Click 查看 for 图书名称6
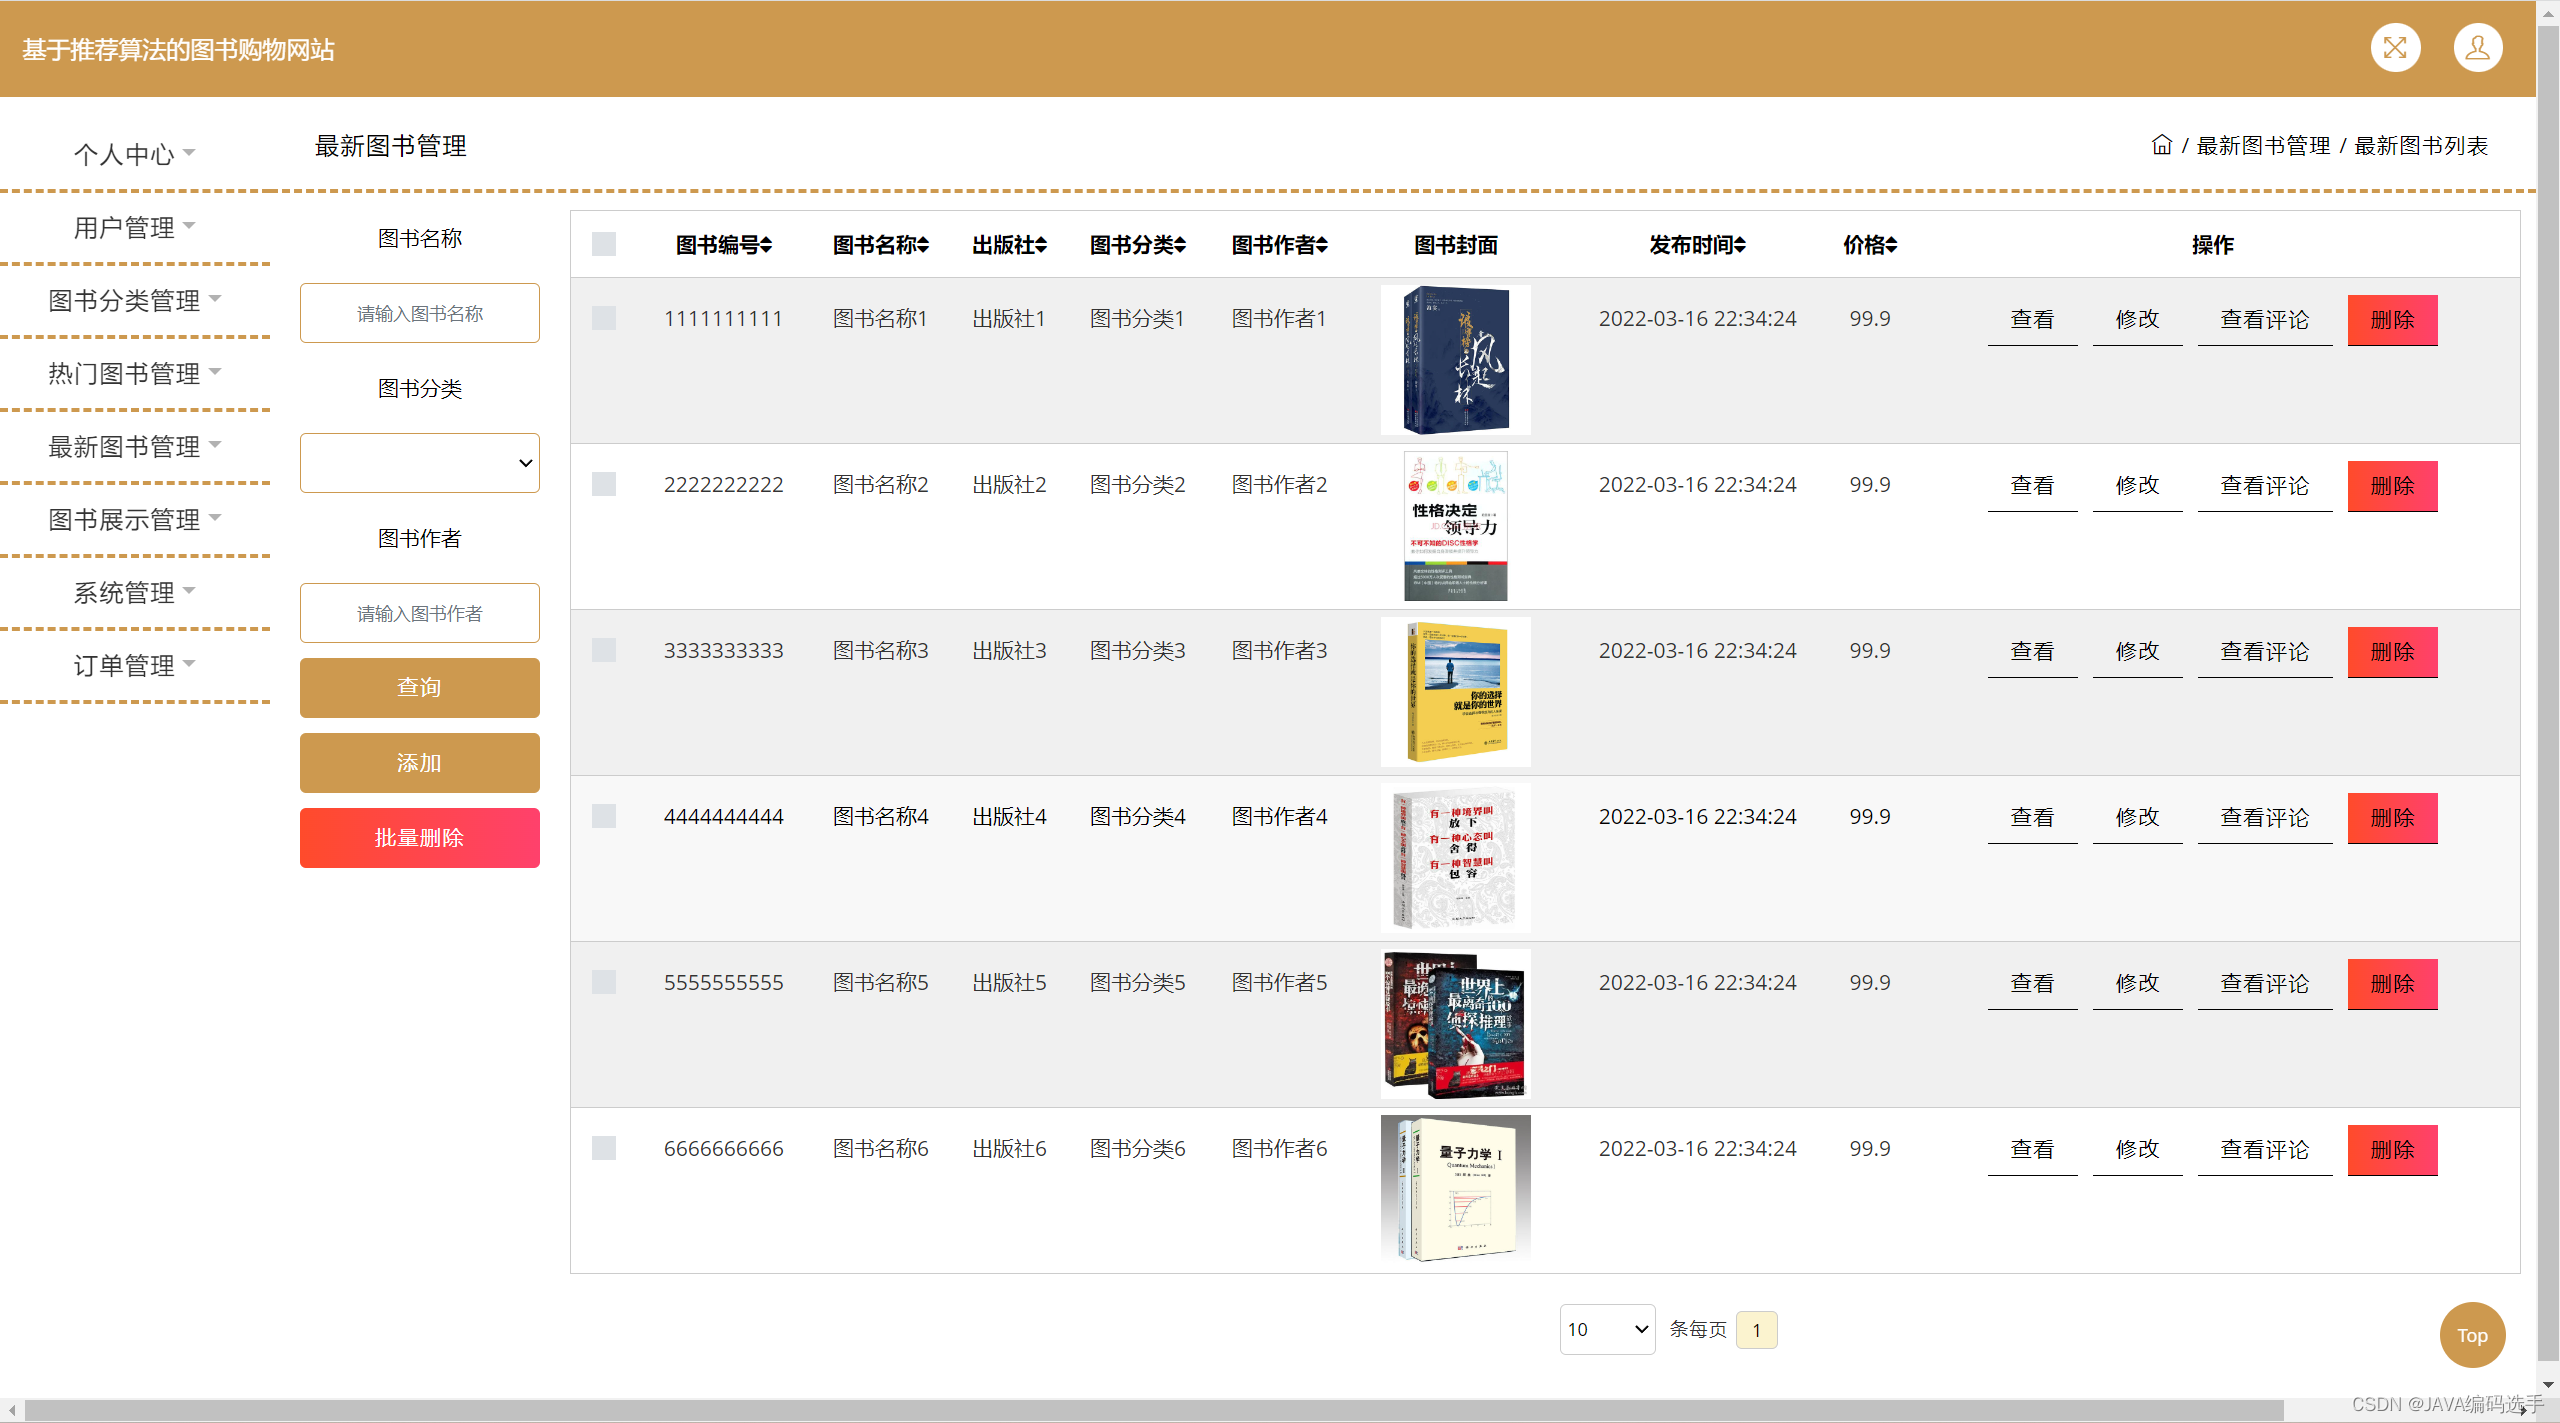 coord(2032,1150)
